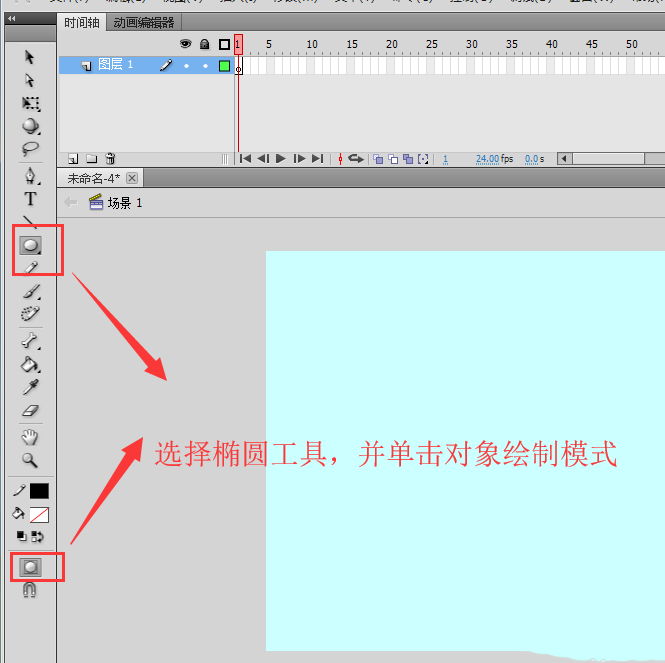Screen dimensions: 665x663
Task: Select the 图层 1 layer row
Action: [146, 65]
